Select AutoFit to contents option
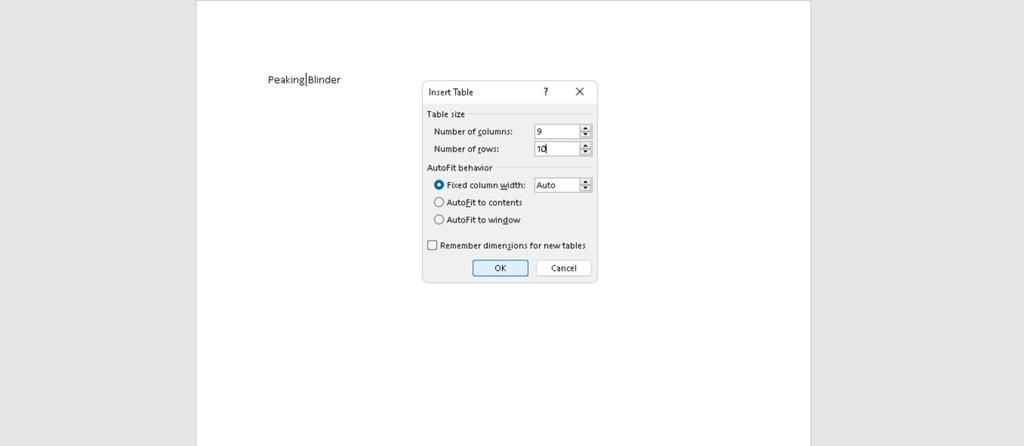The height and width of the screenshot is (446, 1024). tap(439, 202)
